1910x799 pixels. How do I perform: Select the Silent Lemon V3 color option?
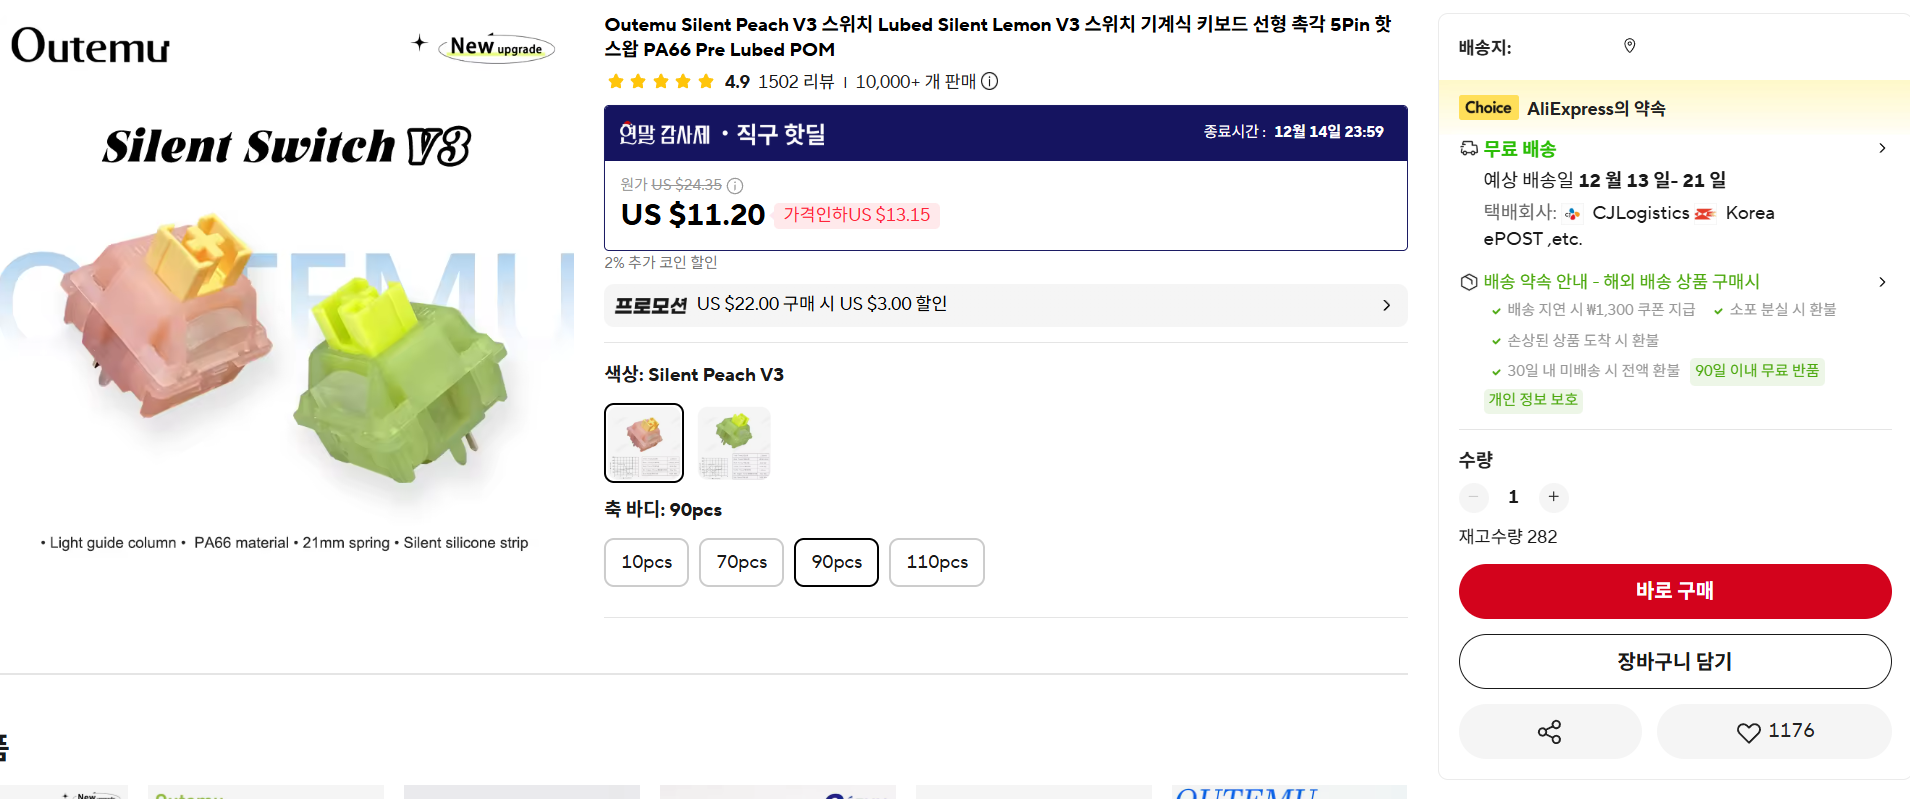pos(733,442)
